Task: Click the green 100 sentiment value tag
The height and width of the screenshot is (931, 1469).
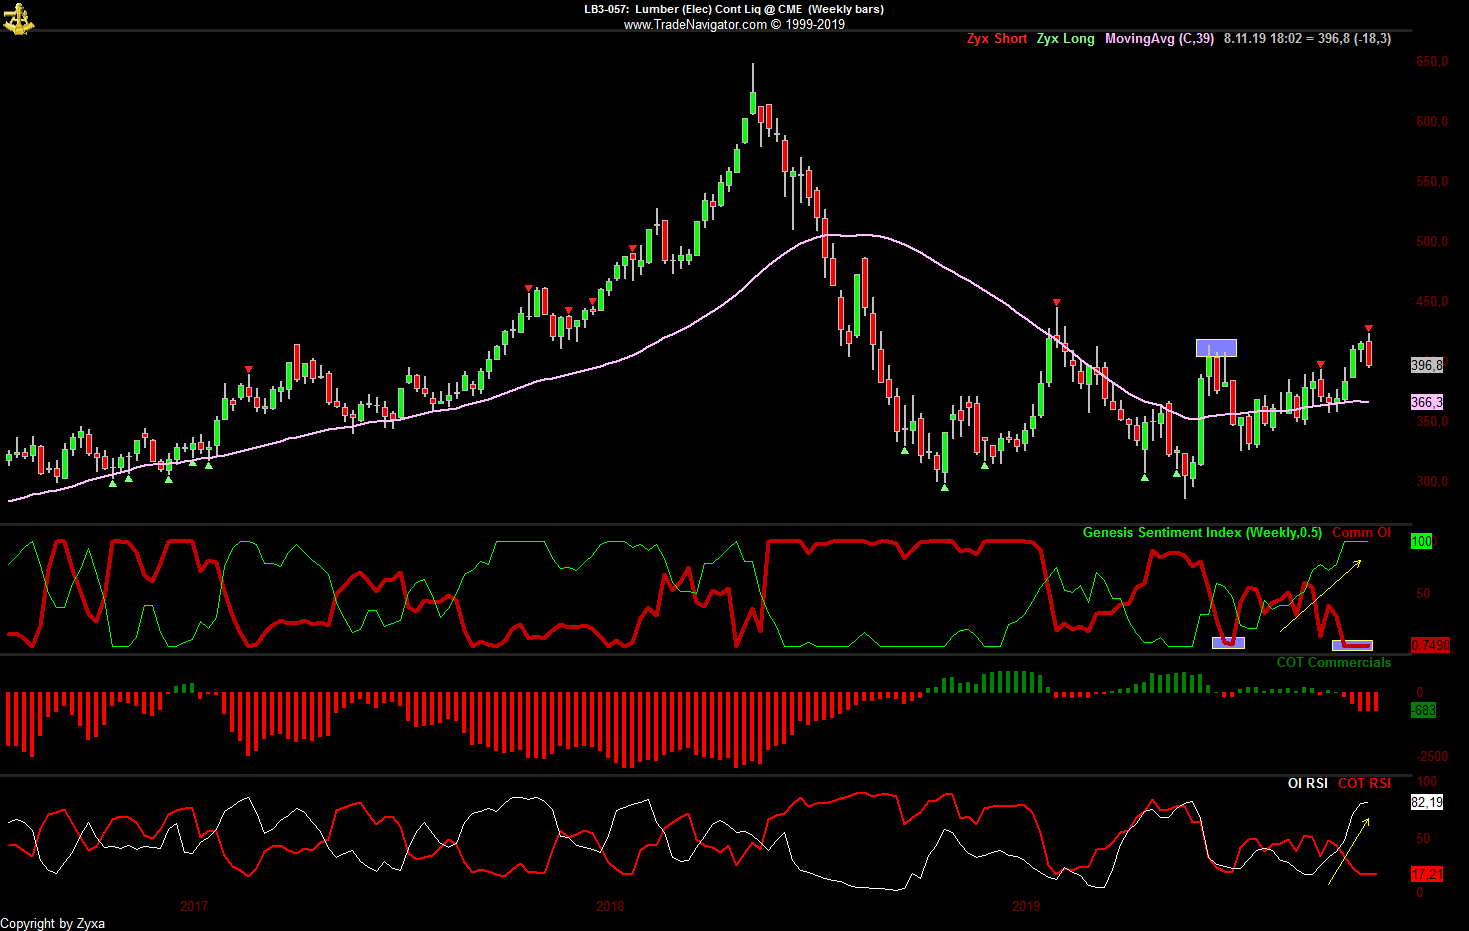Action: [x=1421, y=541]
